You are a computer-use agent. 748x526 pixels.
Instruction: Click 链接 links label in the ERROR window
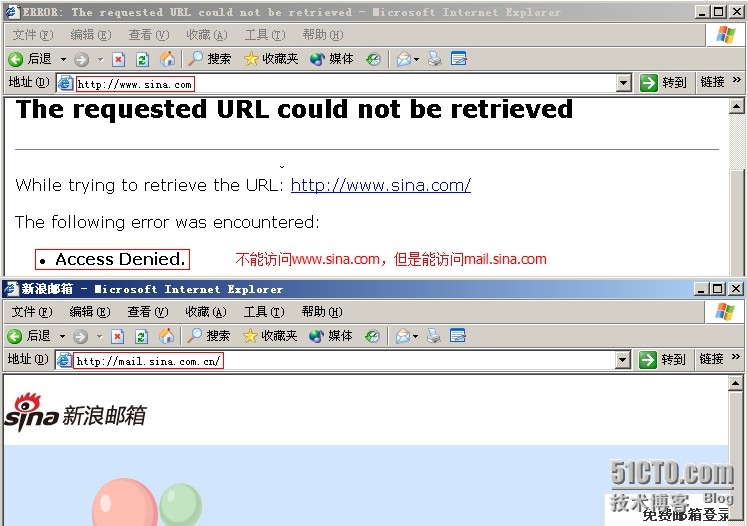tap(713, 82)
